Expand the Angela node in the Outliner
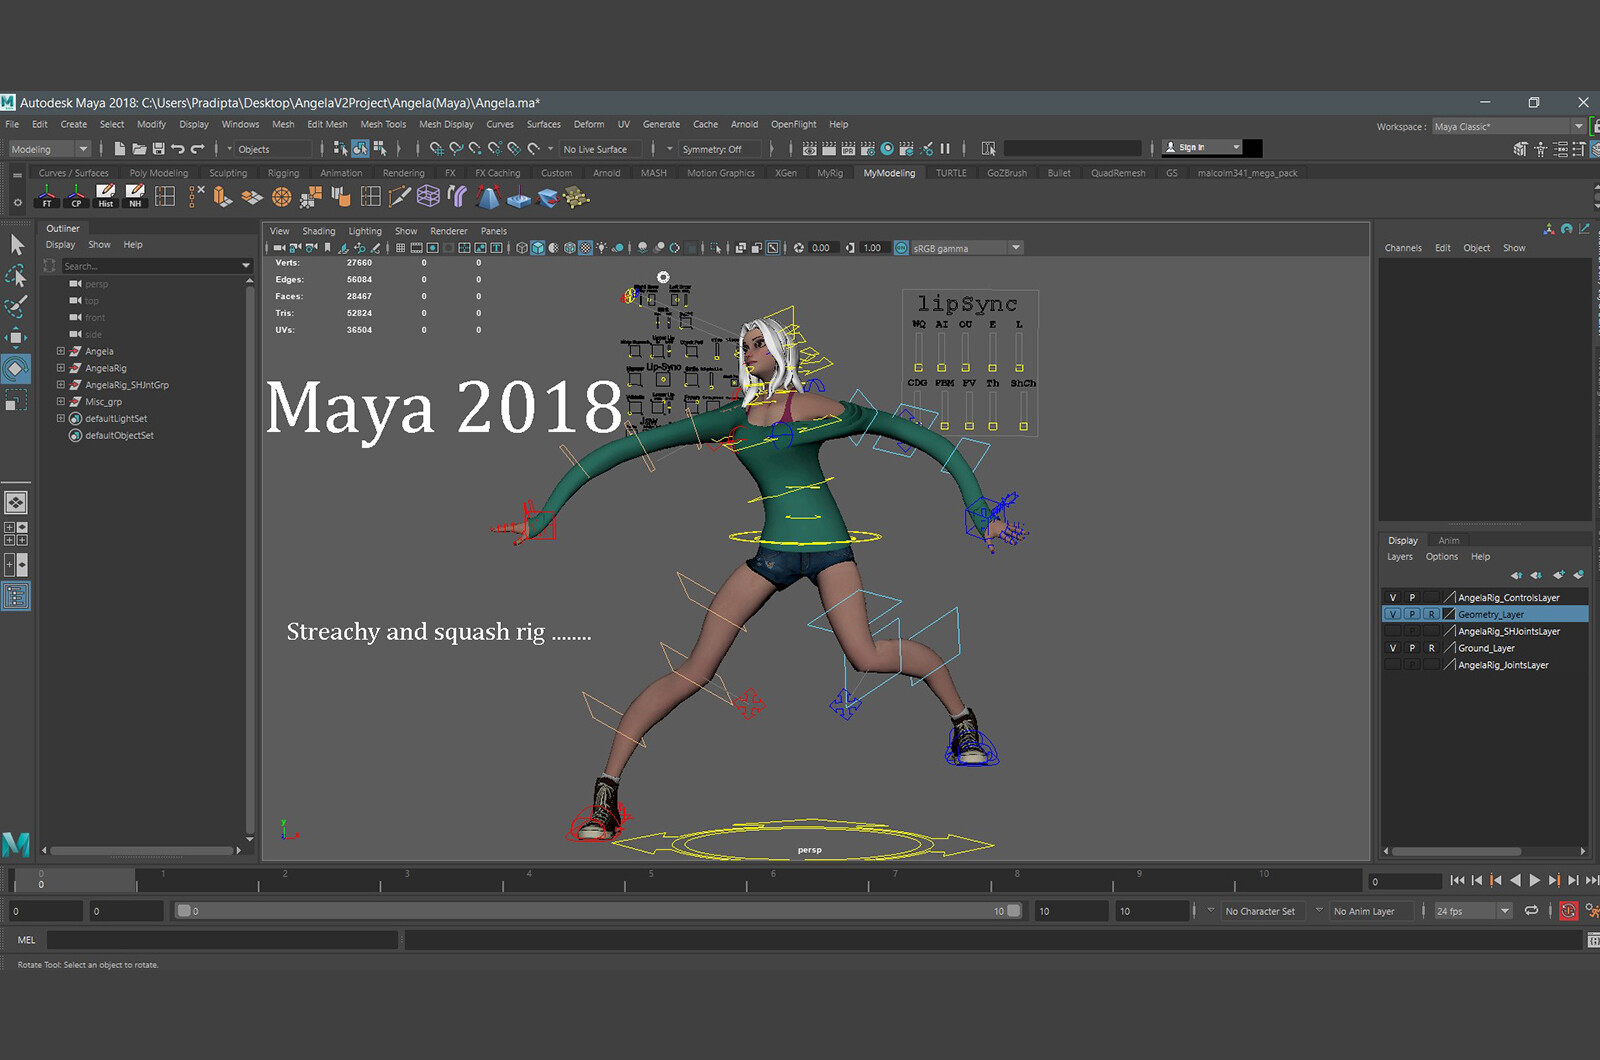Screen dimensions: 1600x1060 pyautogui.click(x=61, y=351)
